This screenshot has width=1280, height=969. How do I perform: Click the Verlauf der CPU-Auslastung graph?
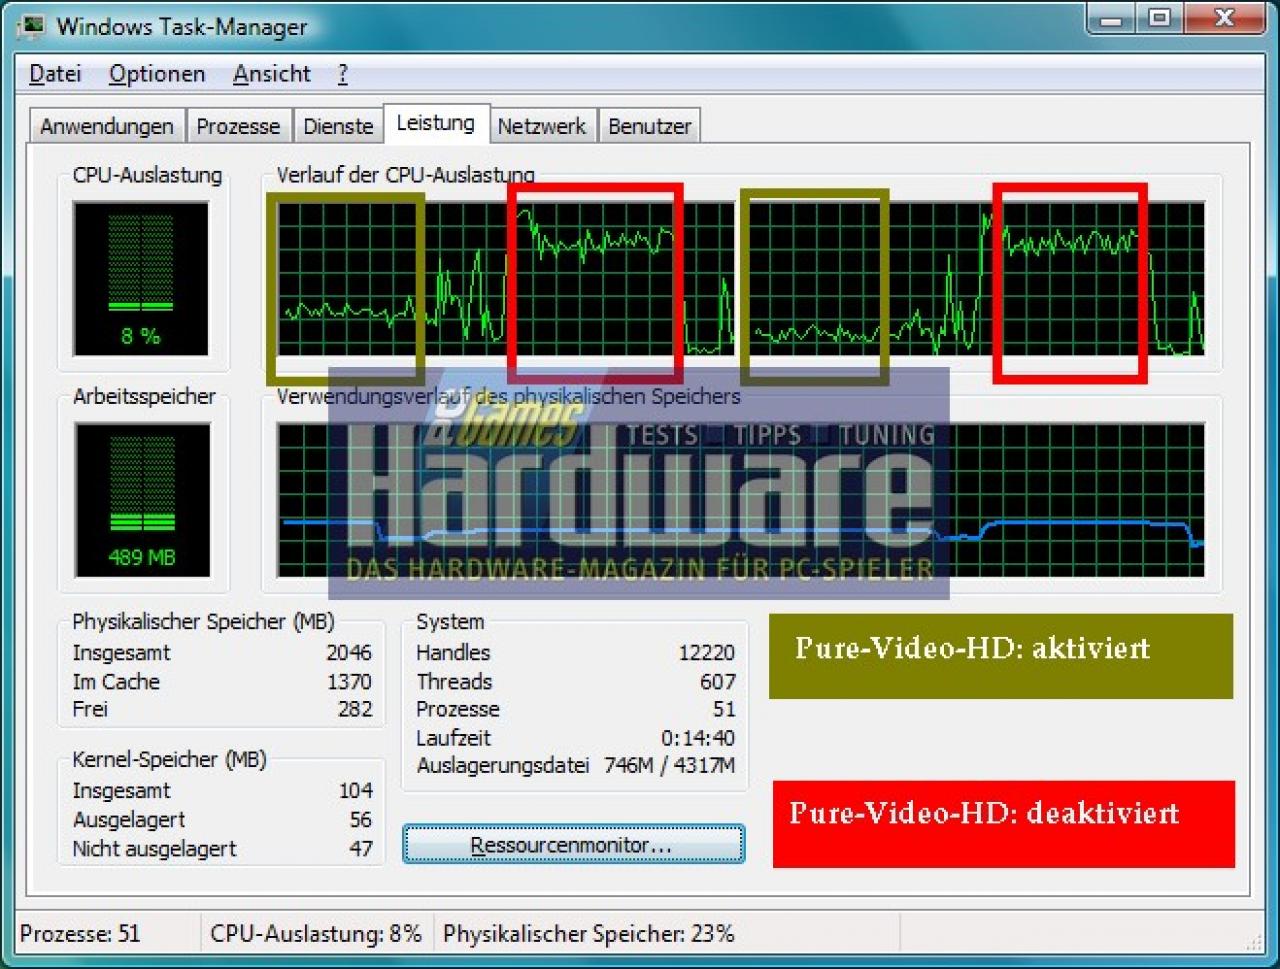(740, 279)
